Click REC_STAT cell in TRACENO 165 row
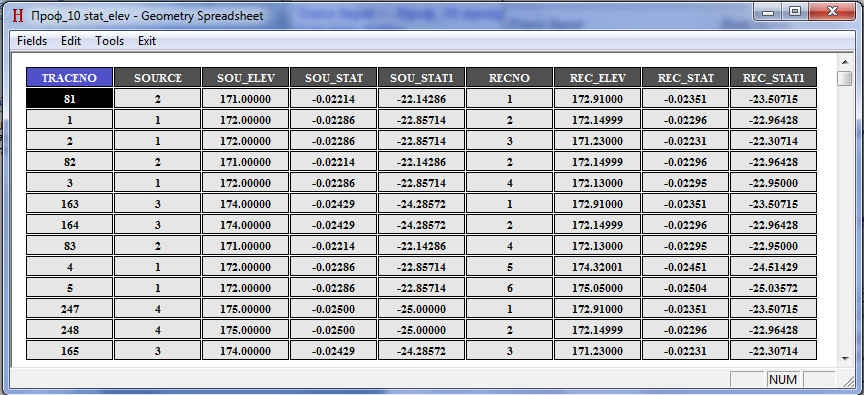Image resolution: width=864 pixels, height=395 pixels. click(x=685, y=351)
